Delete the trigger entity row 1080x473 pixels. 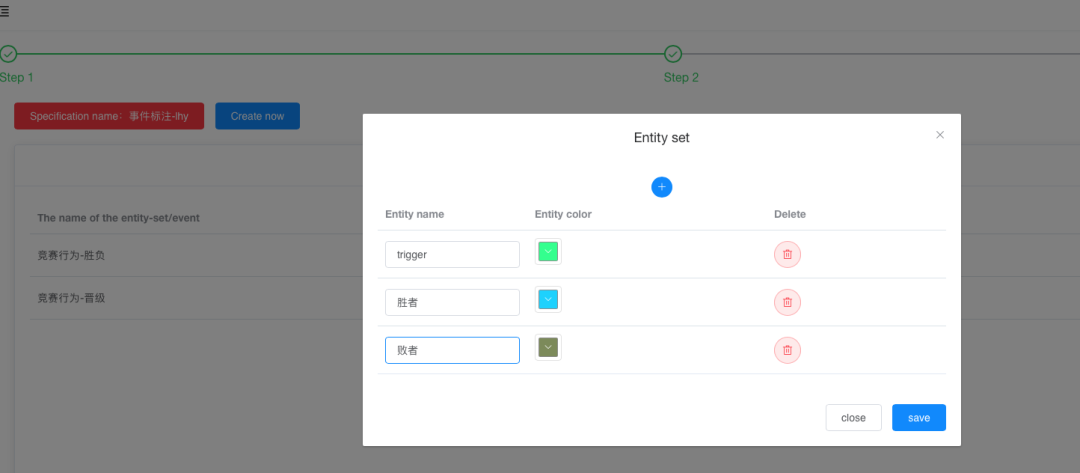[x=787, y=254]
